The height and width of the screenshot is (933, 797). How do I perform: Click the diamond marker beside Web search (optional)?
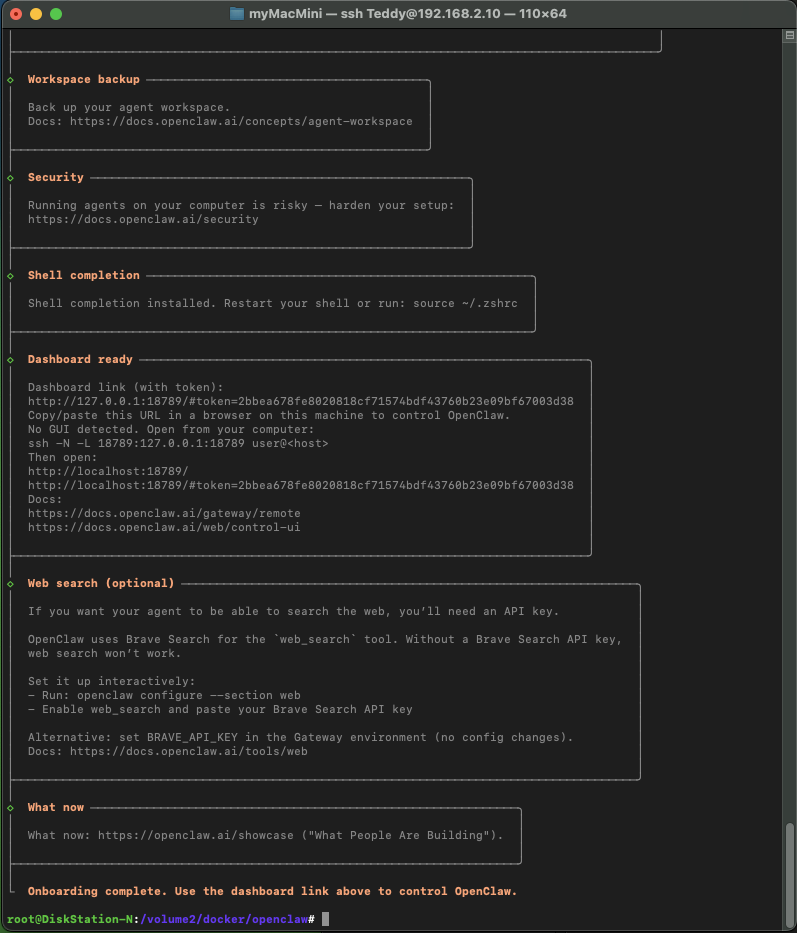pyautogui.click(x=10, y=584)
